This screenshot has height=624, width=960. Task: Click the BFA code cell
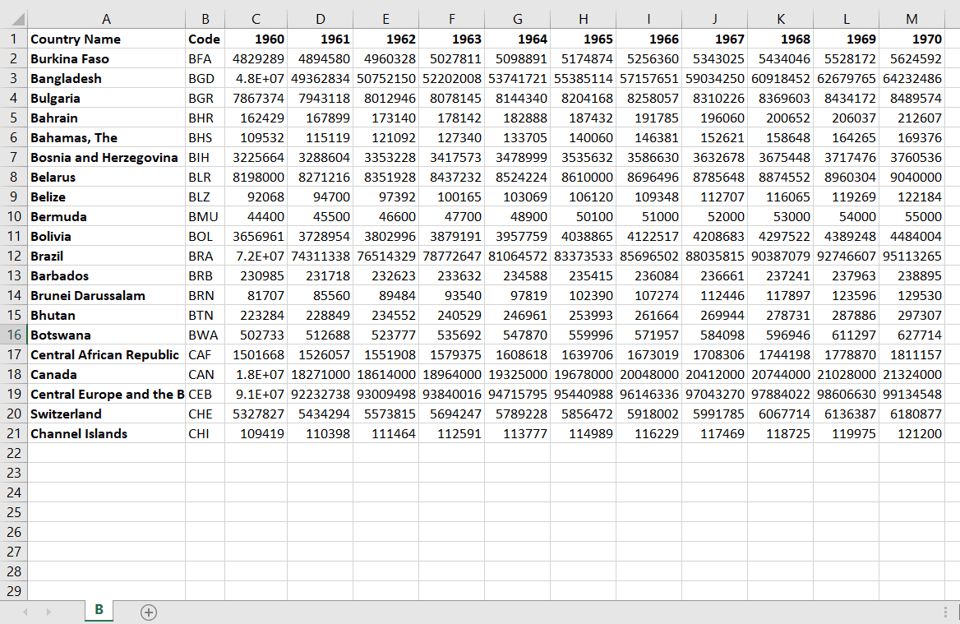pos(205,59)
